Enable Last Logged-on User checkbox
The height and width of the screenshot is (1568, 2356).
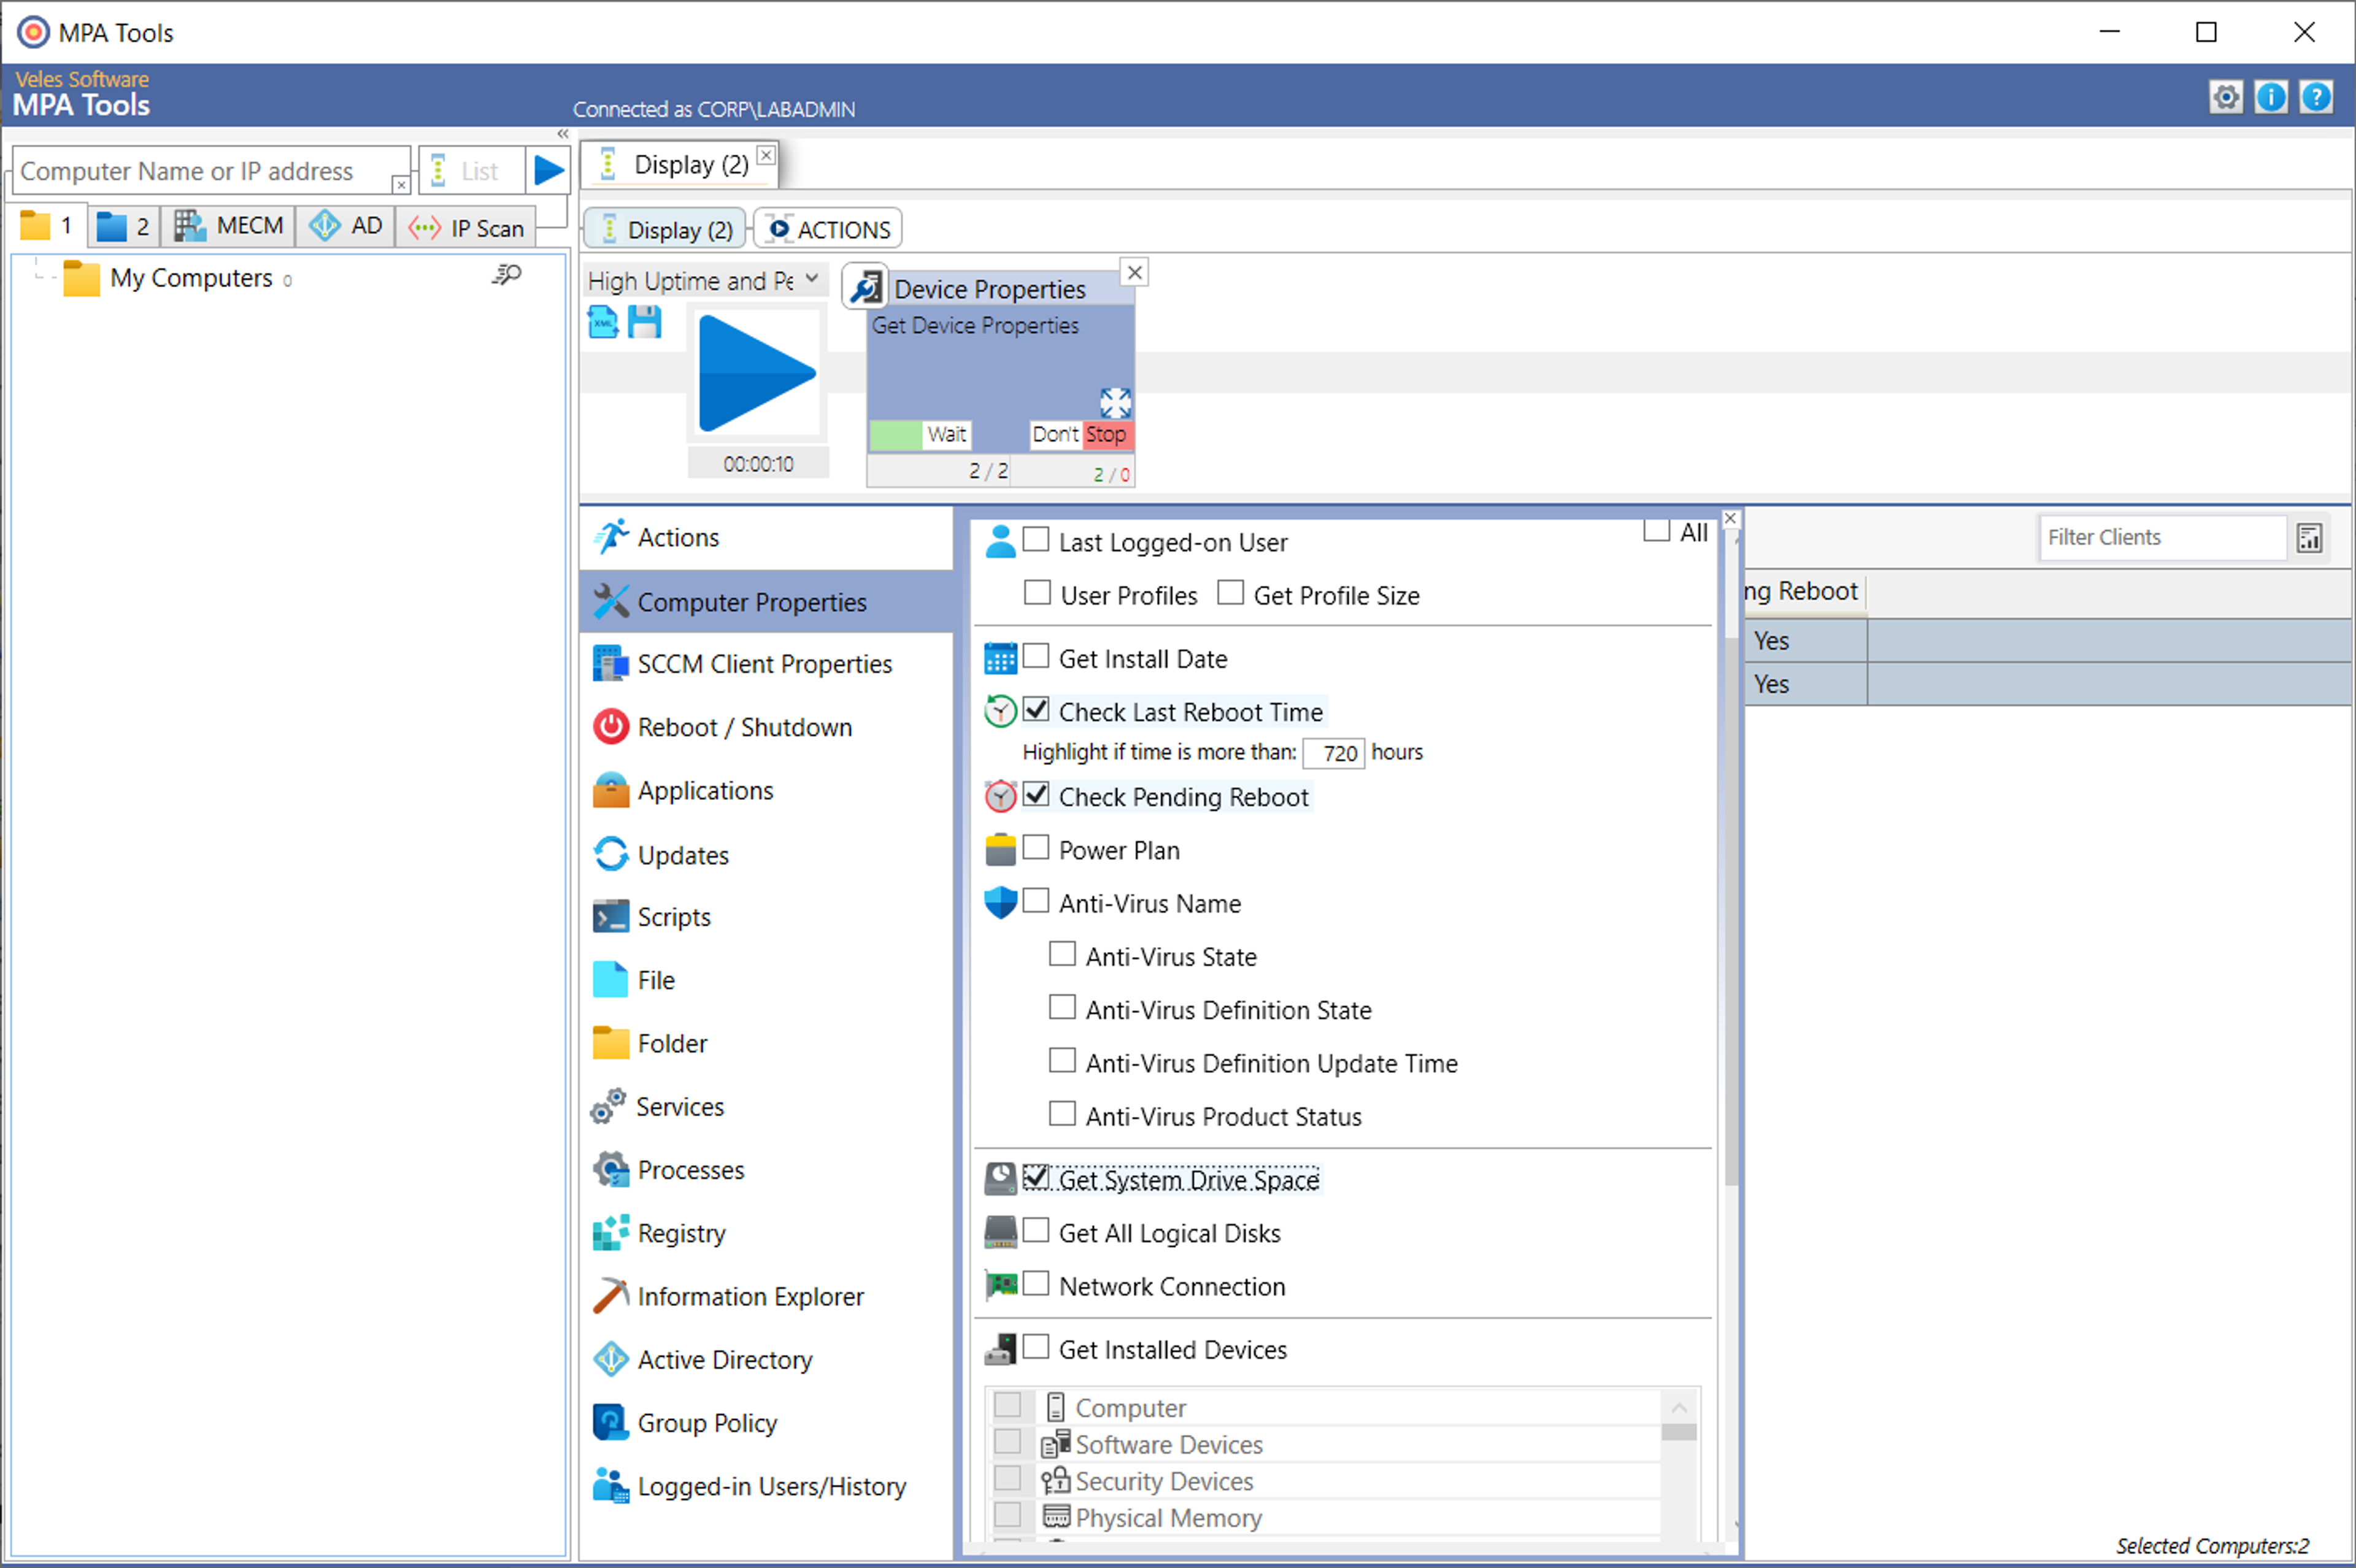1036,540
